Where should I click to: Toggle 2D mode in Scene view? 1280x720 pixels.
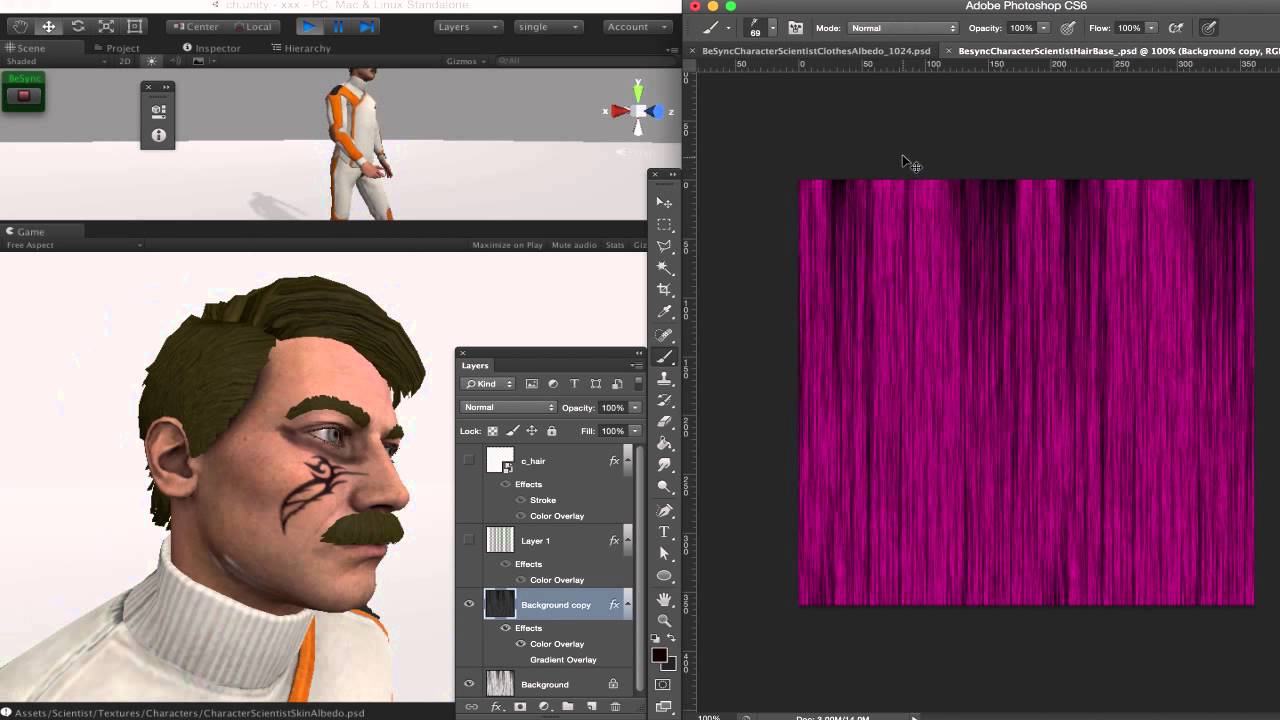pos(125,61)
